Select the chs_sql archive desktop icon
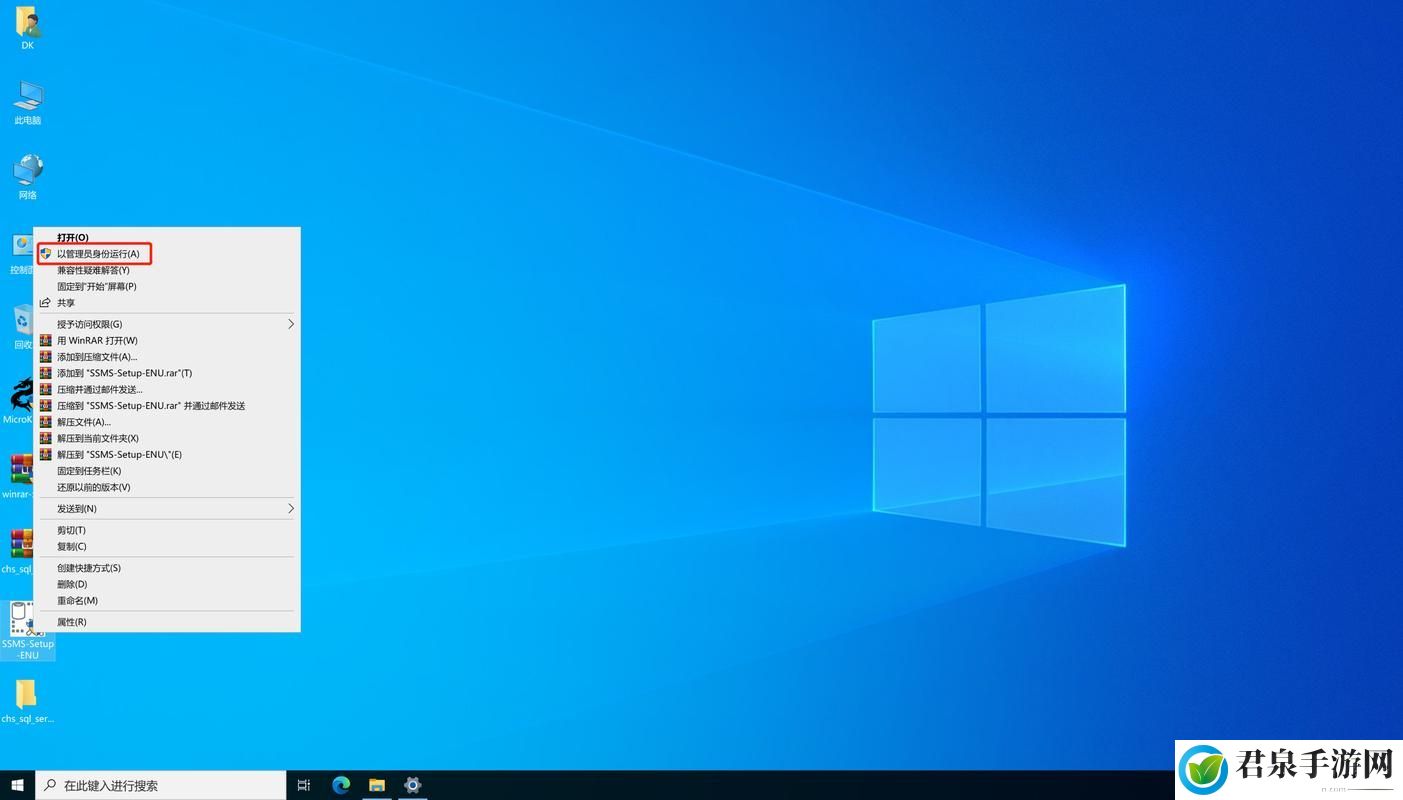This screenshot has width=1403, height=800. coord(19,552)
